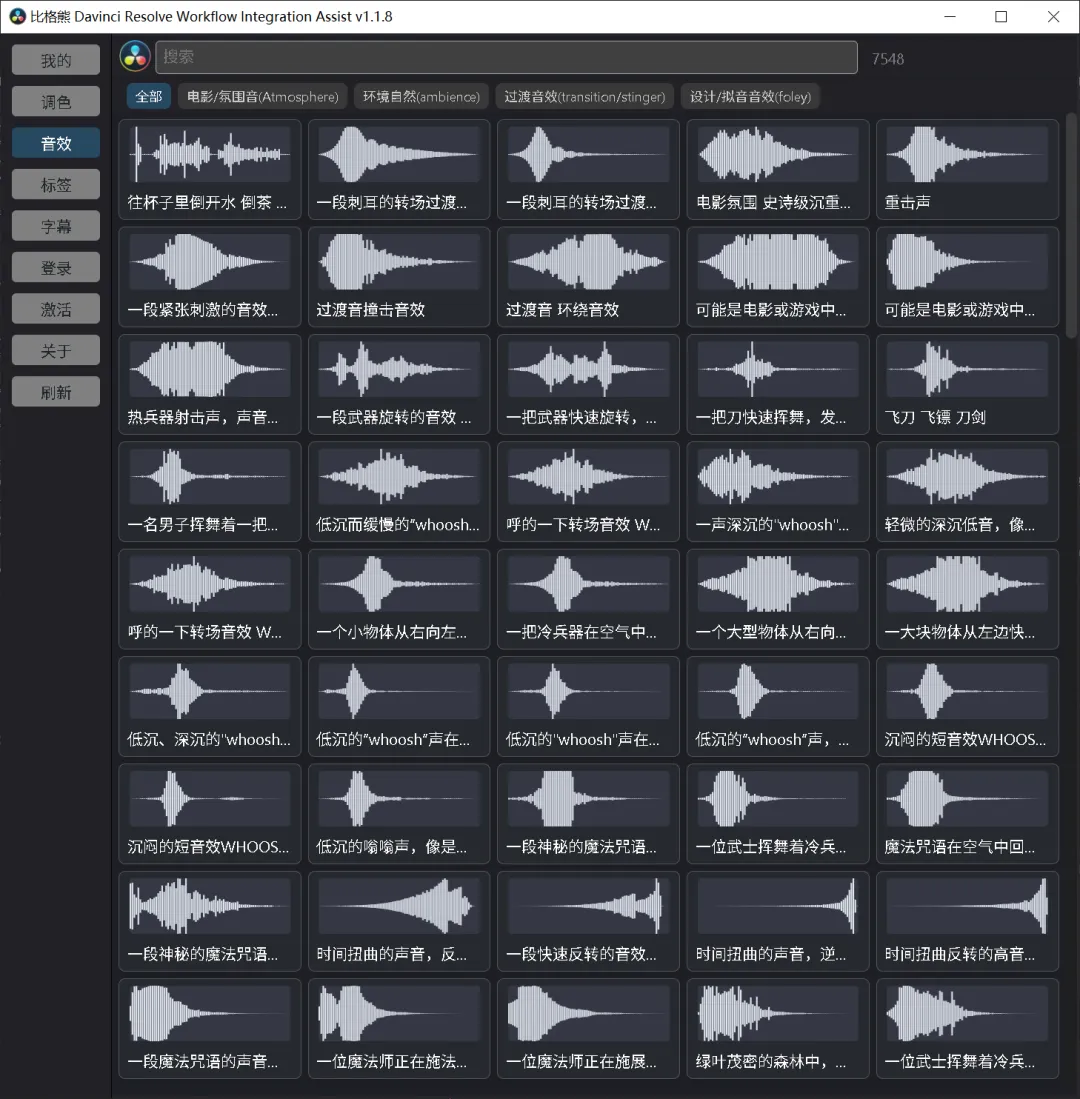This screenshot has height=1099, width=1080.
Task: Open the 字幕 sidebar section
Action: 56,226
